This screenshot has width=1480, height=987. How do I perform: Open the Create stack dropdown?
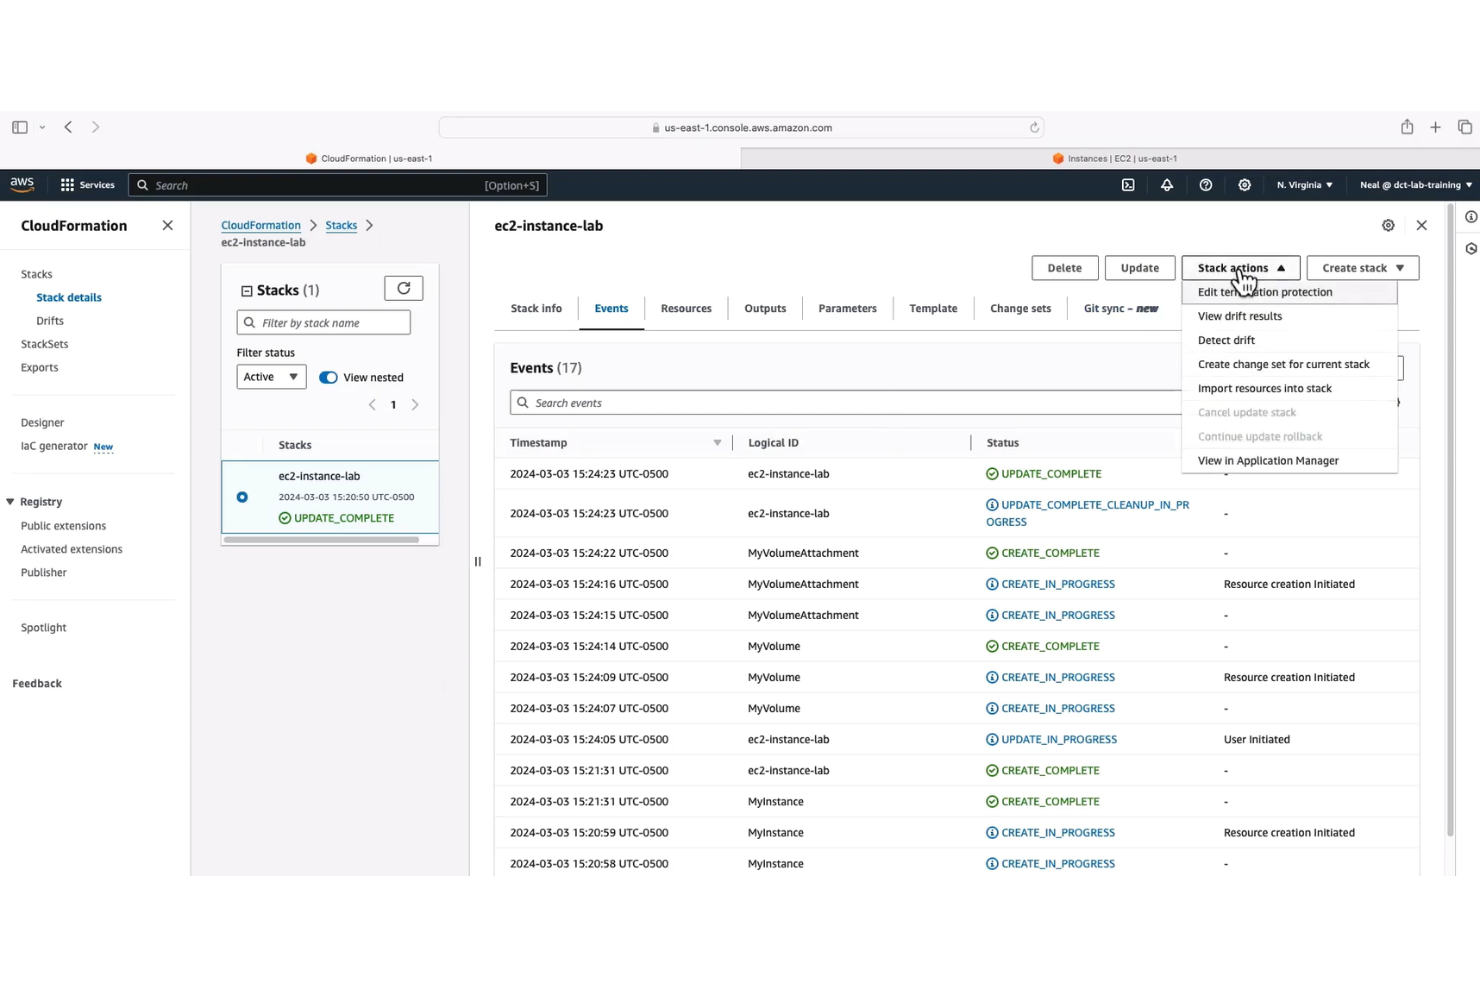click(x=1363, y=268)
